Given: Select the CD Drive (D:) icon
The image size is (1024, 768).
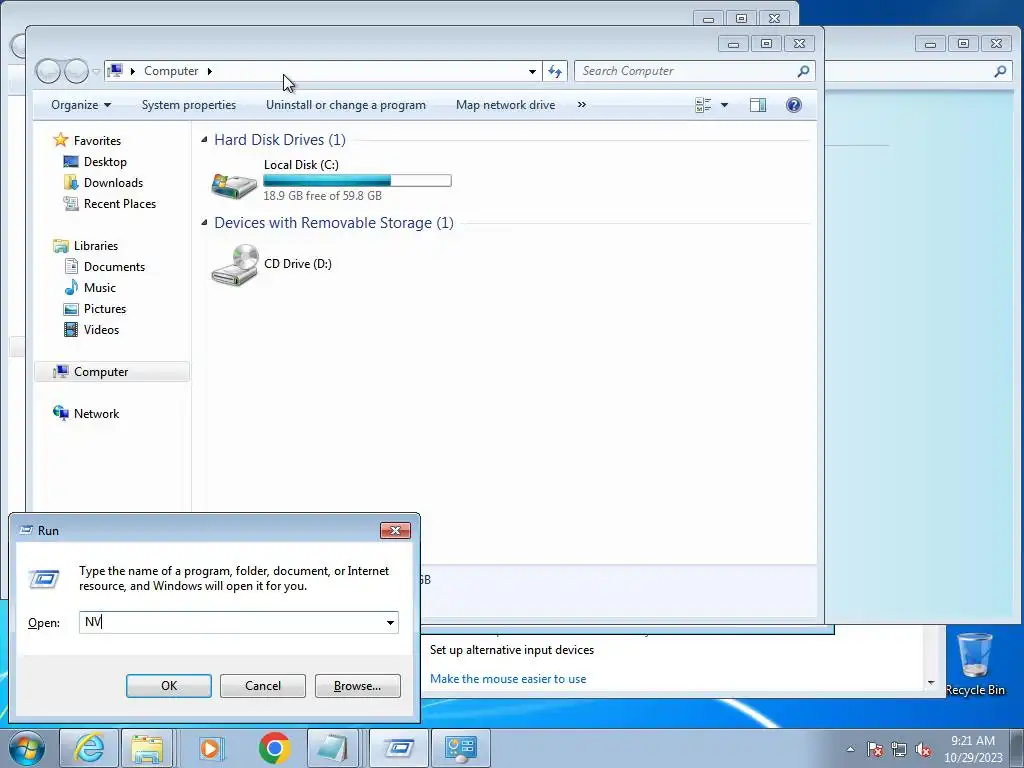Looking at the screenshot, I should point(234,264).
